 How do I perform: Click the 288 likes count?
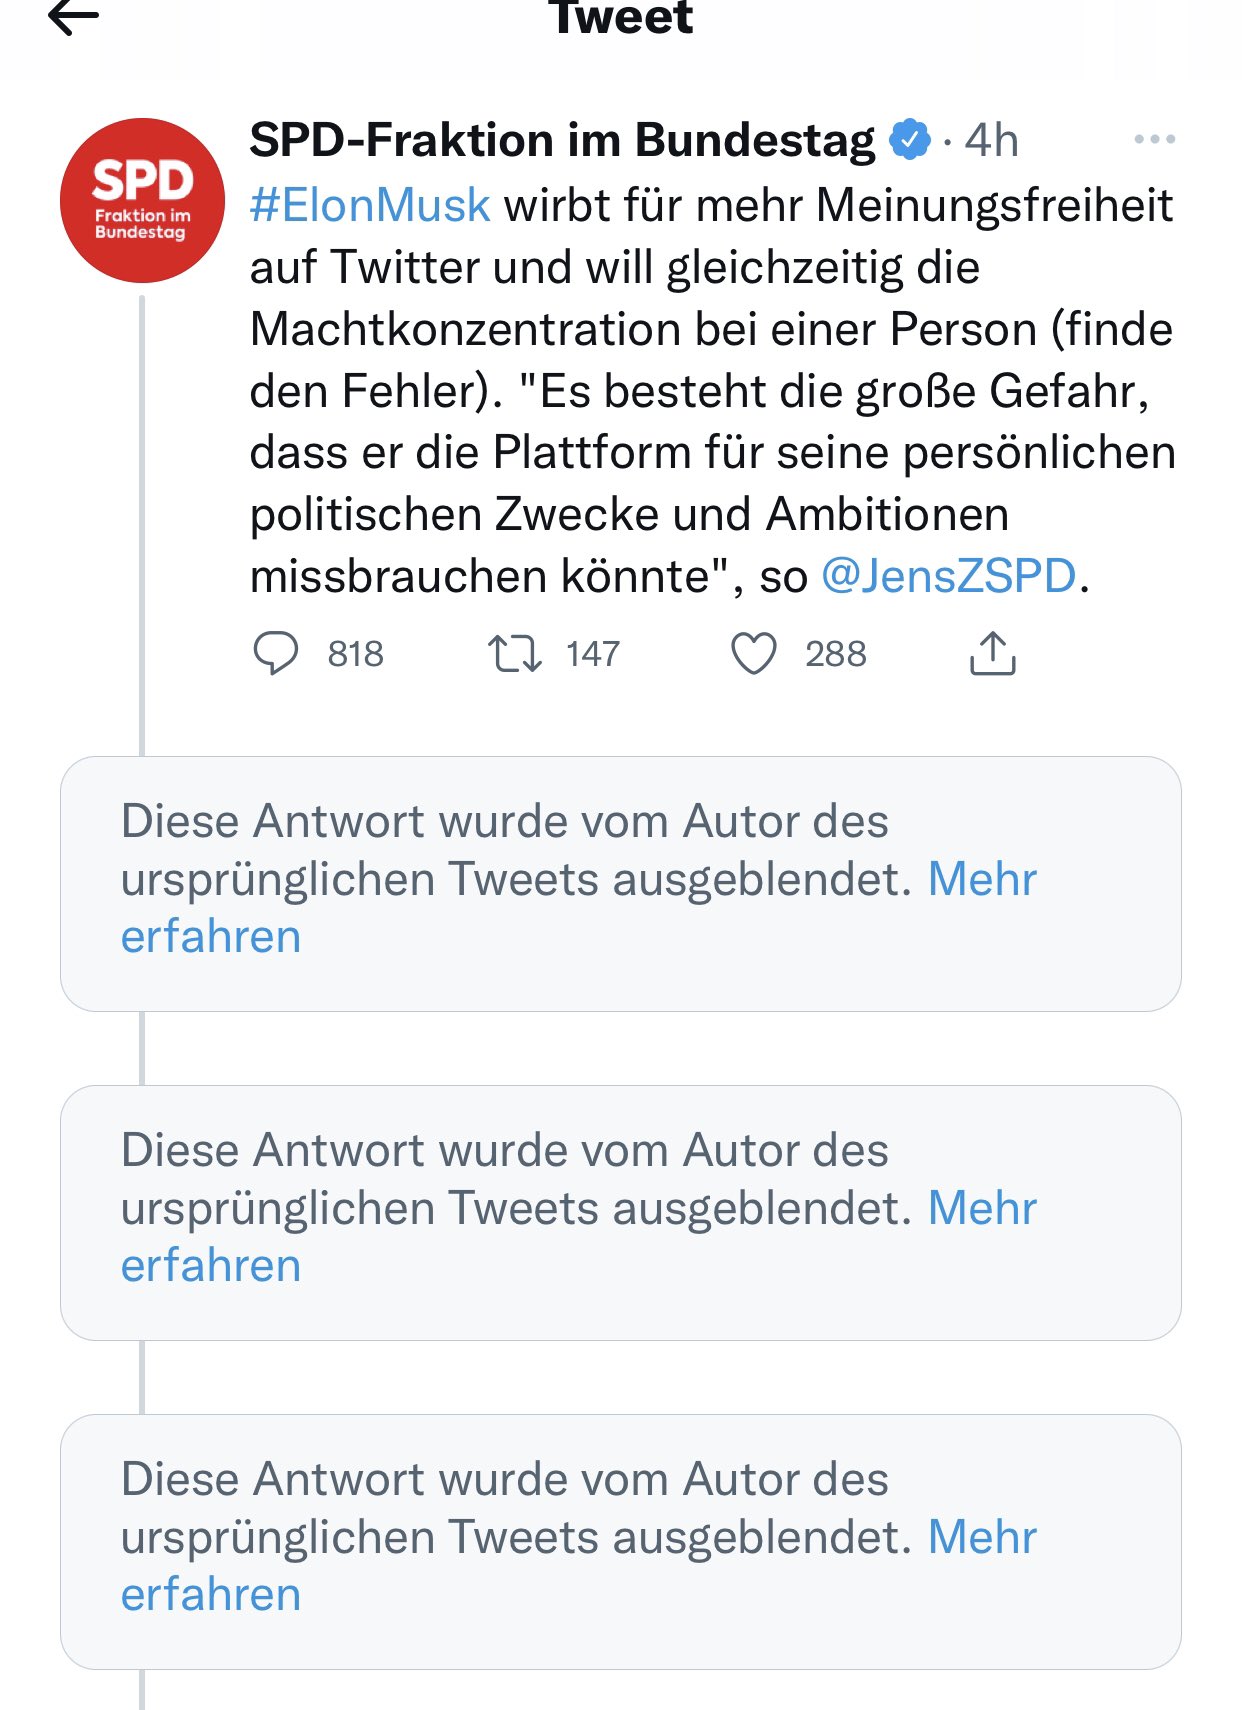click(x=835, y=654)
